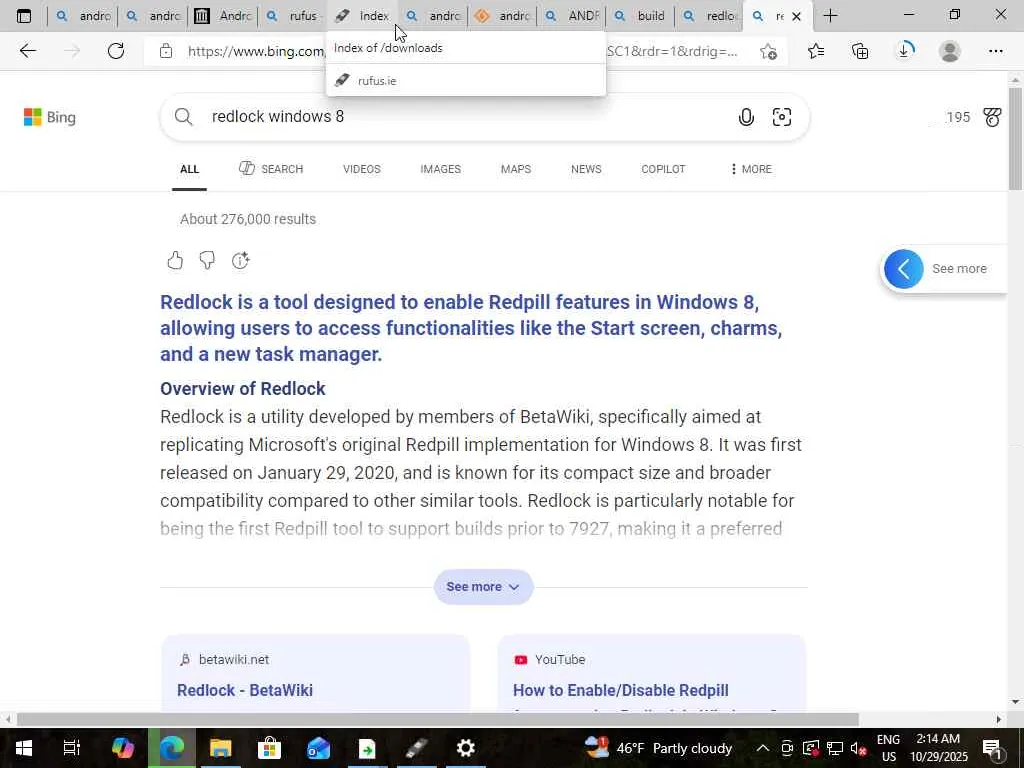Image resolution: width=1024 pixels, height=768 pixels.
Task: Open Task View on the taskbar
Action: pyautogui.click(x=72, y=748)
